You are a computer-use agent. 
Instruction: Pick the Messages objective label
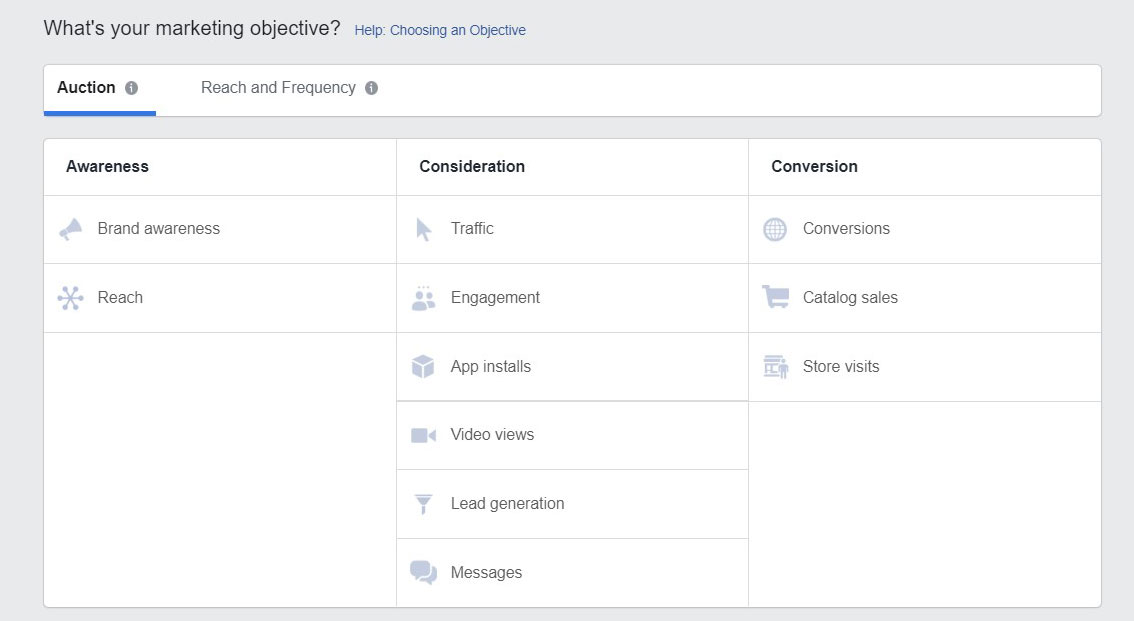(x=487, y=573)
